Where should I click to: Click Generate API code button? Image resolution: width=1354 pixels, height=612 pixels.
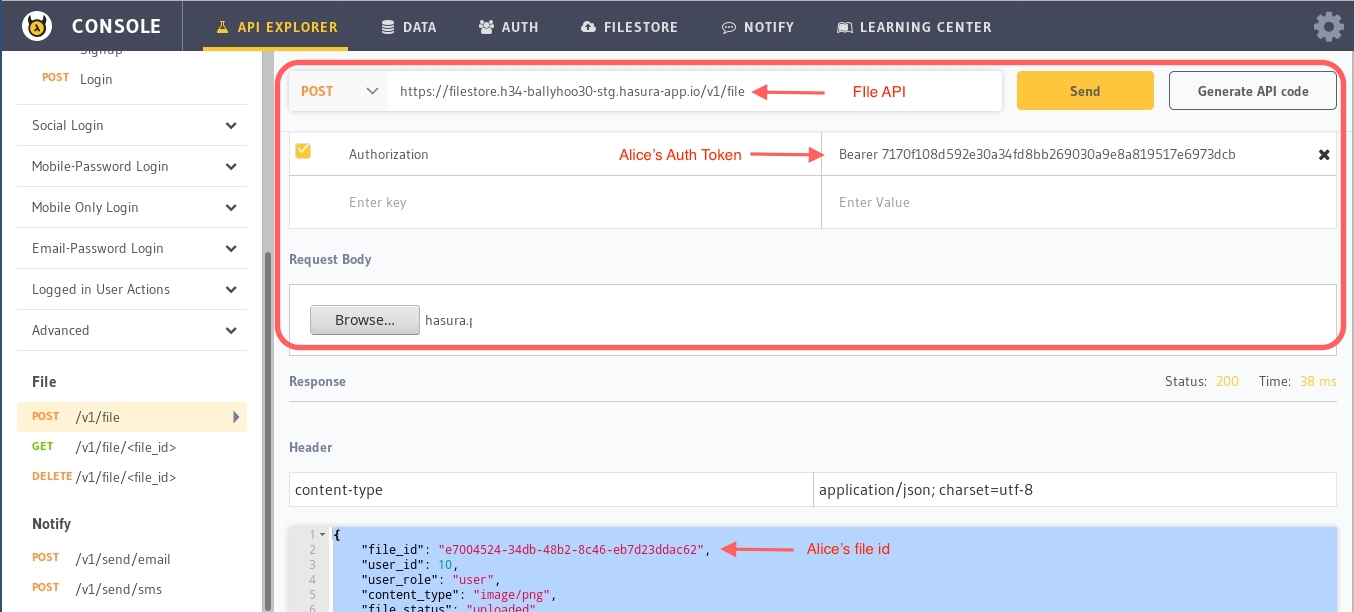coord(1253,91)
